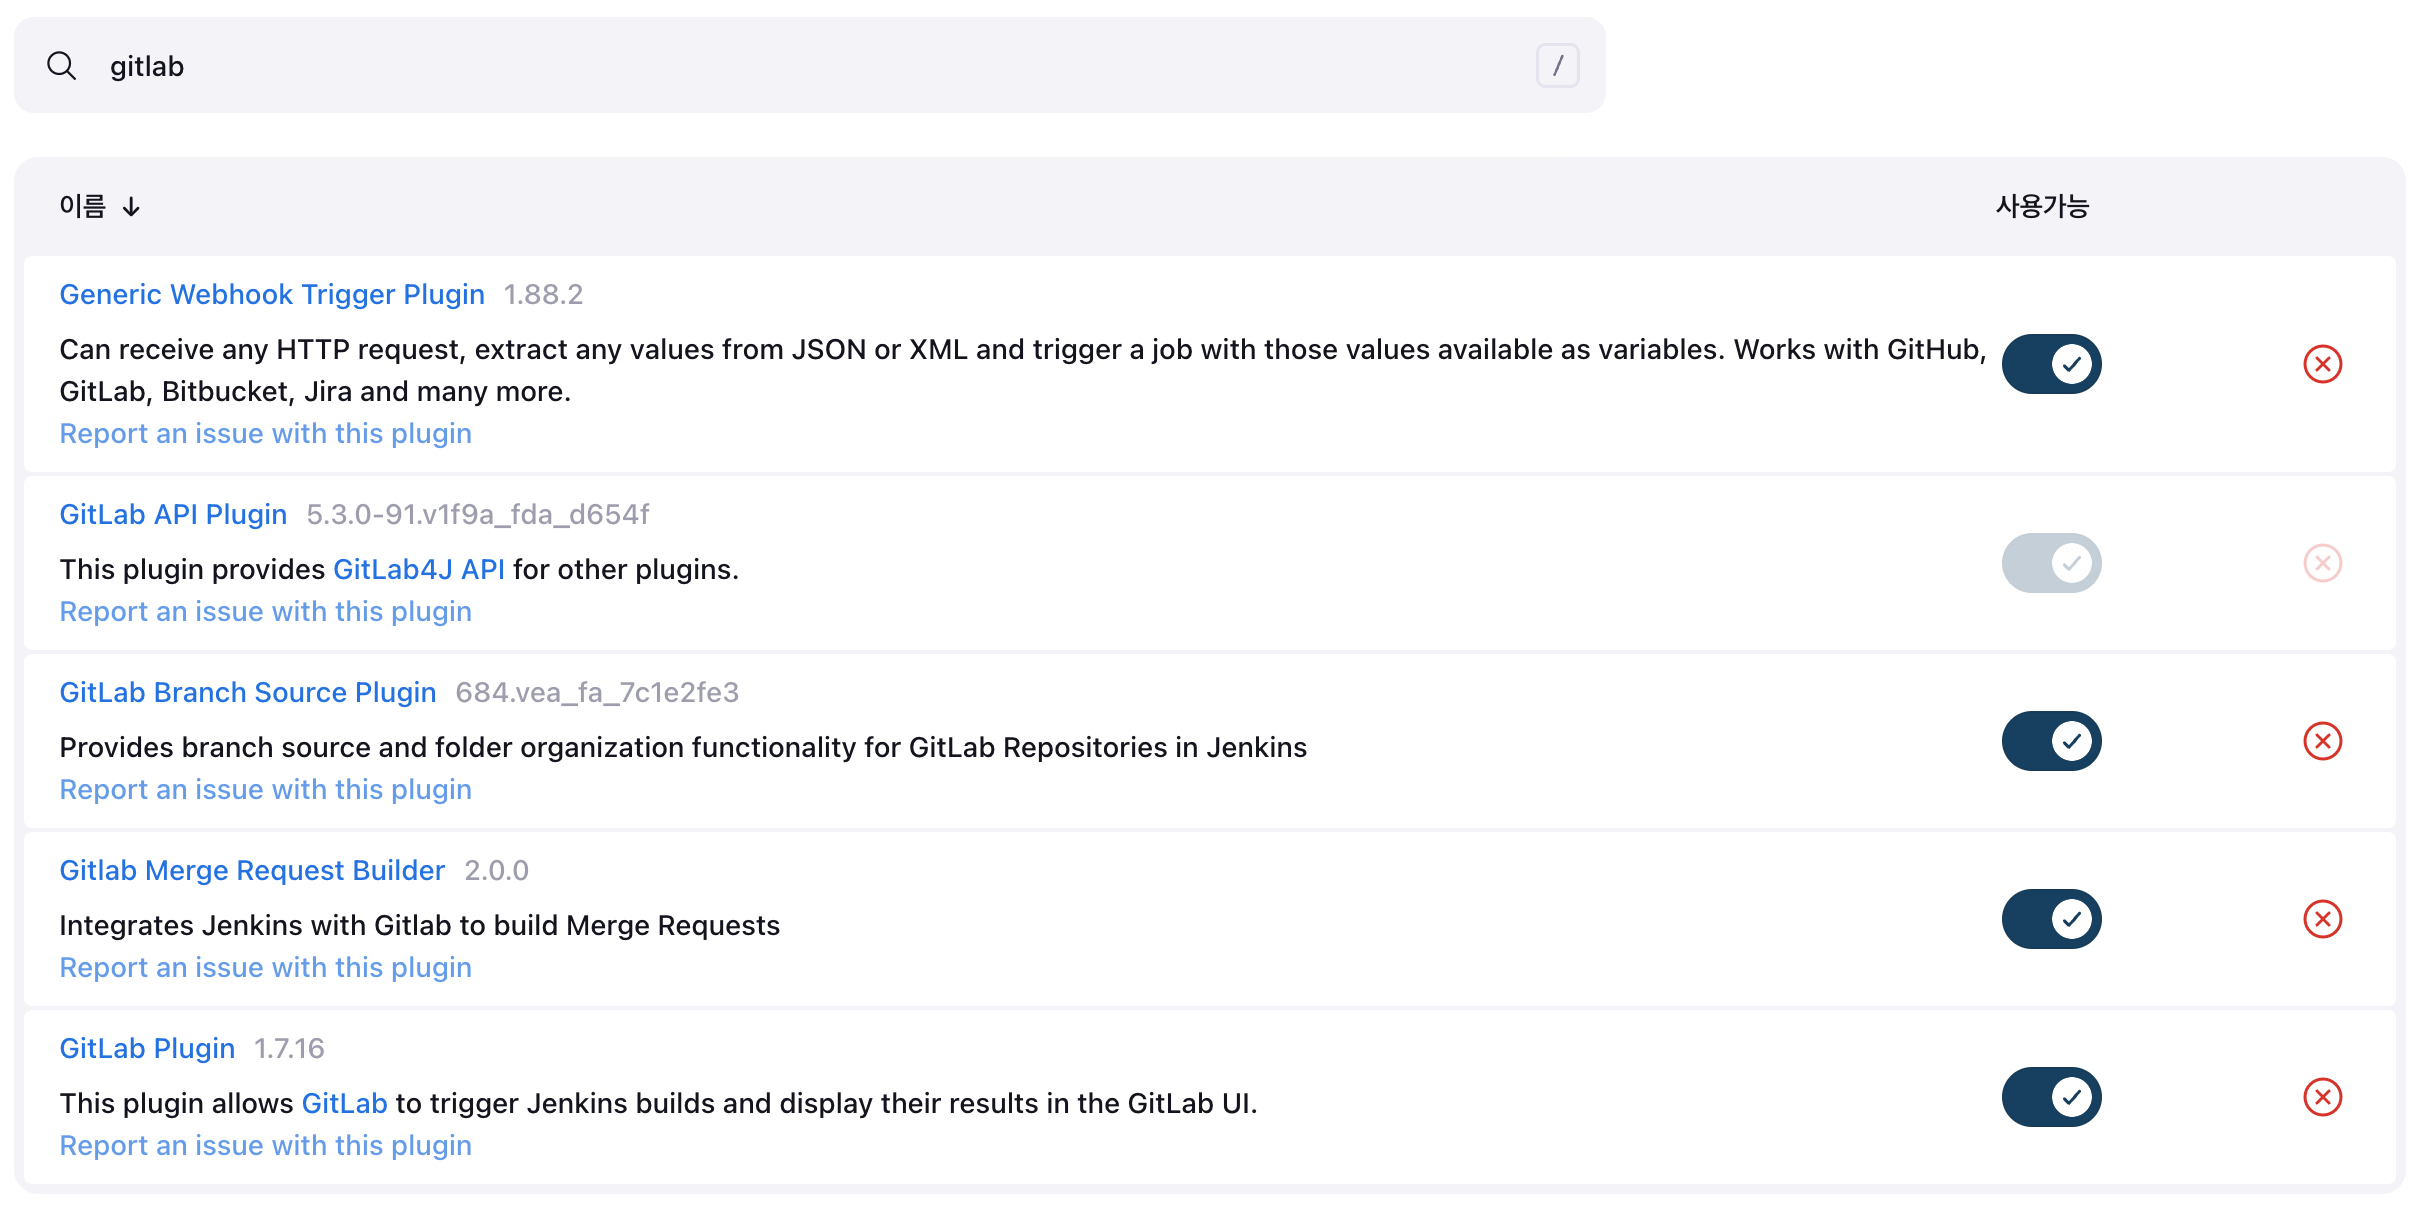
Task: Open Gitlab Merge Request Builder page
Action: click(252, 870)
